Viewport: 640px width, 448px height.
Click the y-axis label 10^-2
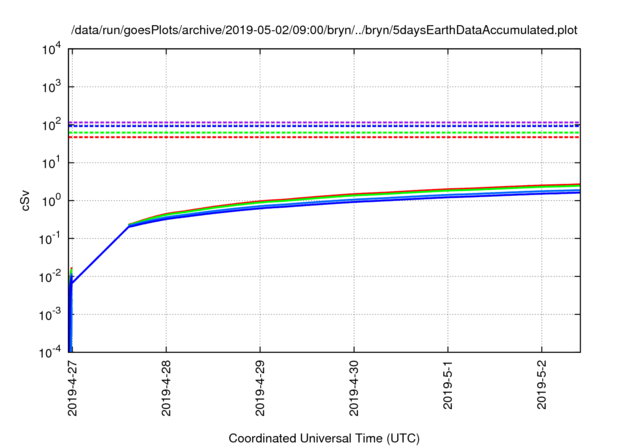tap(50, 277)
